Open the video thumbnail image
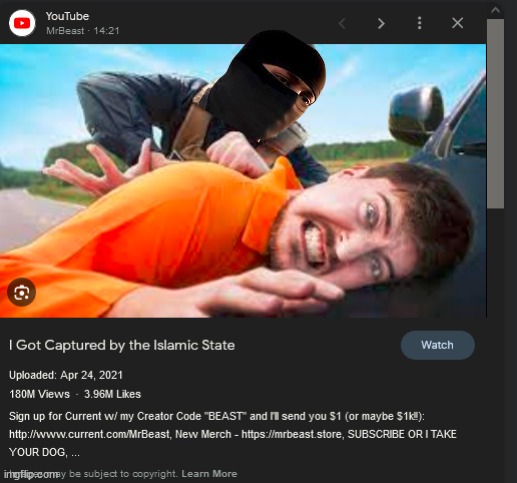 [x=243, y=181]
